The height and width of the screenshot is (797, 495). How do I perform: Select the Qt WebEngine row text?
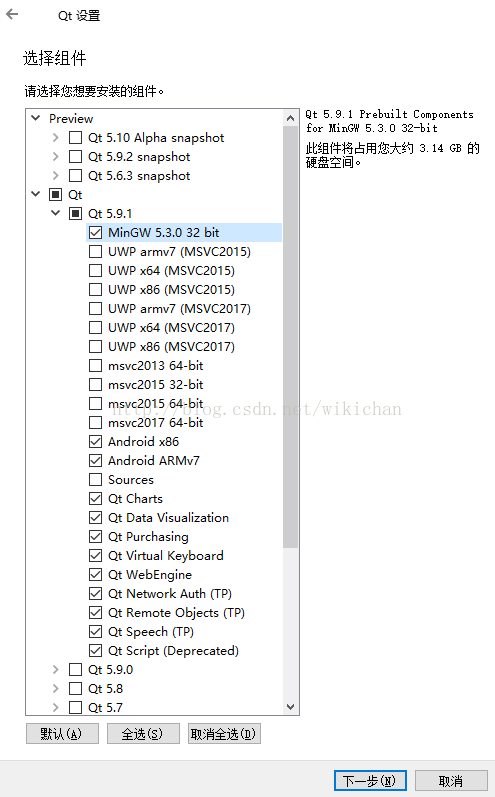click(150, 575)
